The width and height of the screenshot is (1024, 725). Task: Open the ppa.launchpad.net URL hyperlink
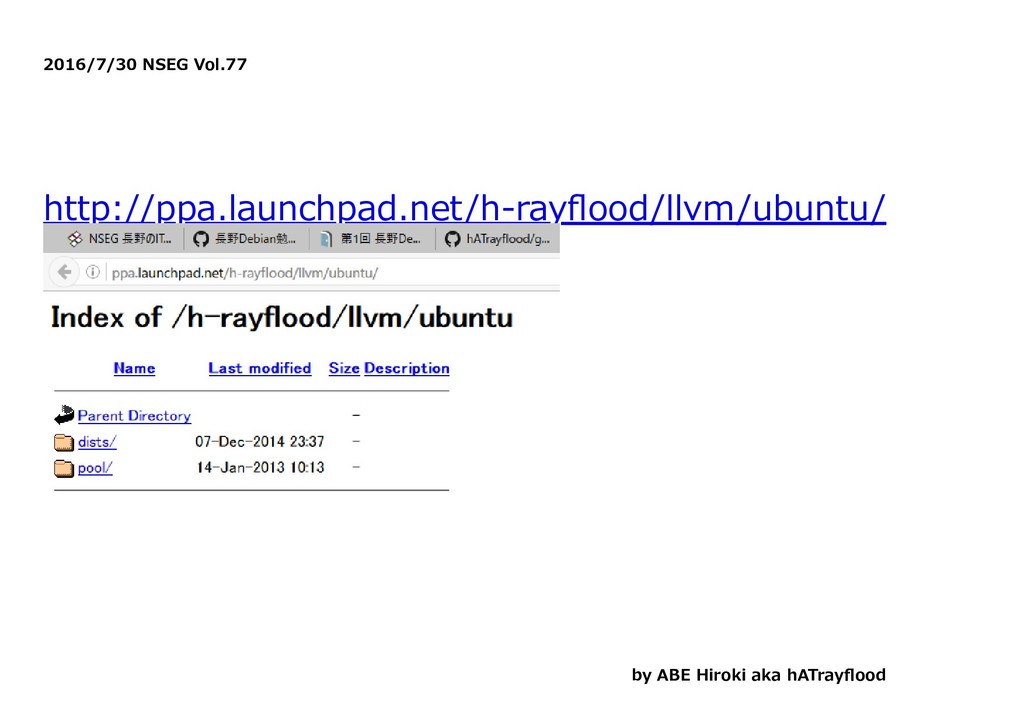(x=464, y=208)
